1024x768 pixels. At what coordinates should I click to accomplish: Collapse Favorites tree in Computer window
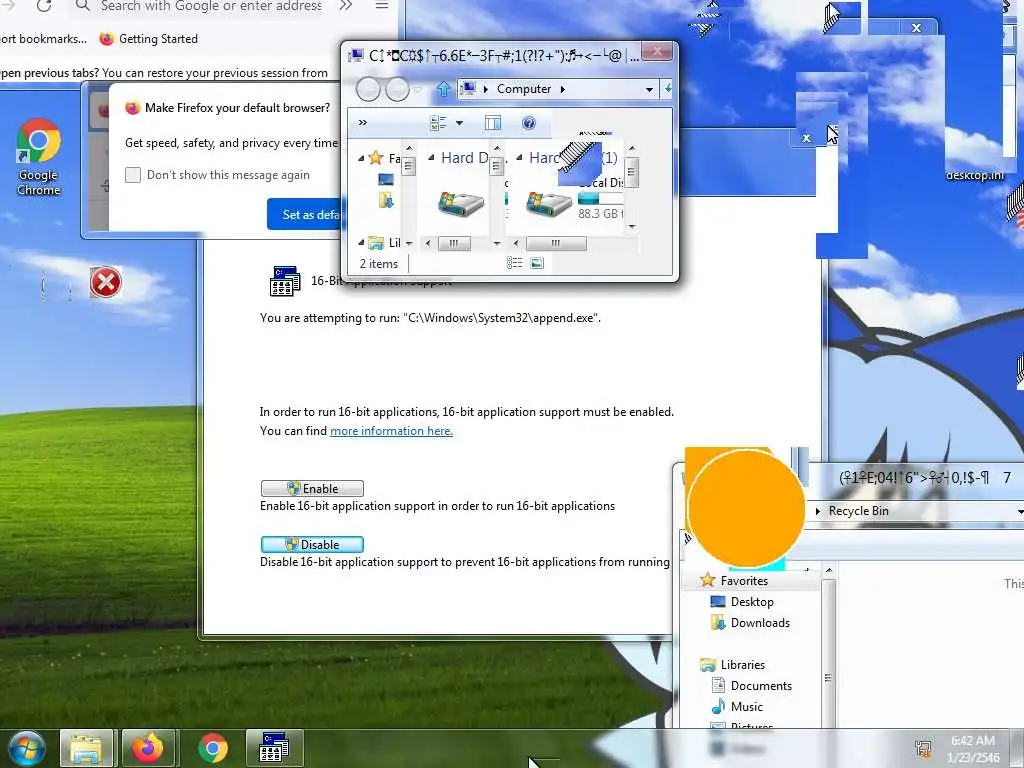(x=360, y=158)
